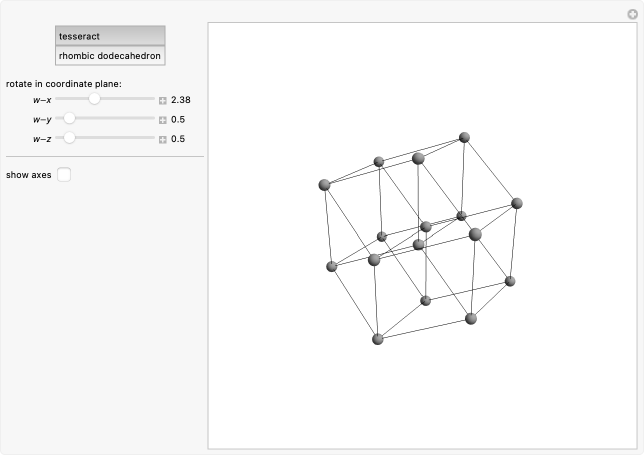Select the tesseract option
The width and height of the screenshot is (644, 456).
110,36
